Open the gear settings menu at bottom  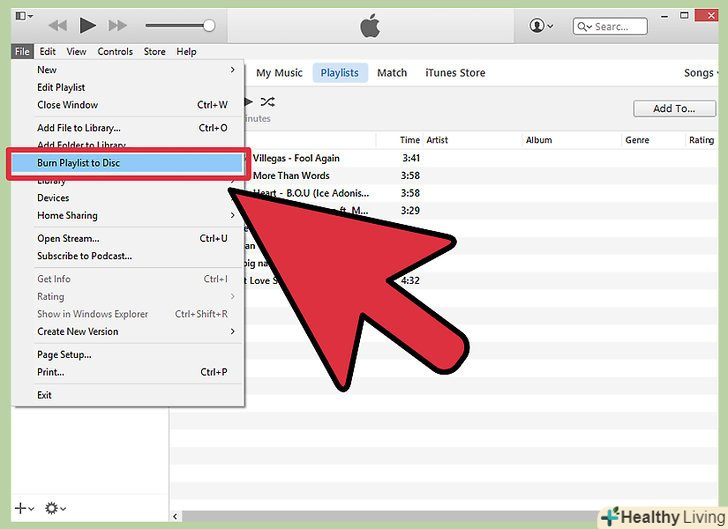(x=55, y=508)
